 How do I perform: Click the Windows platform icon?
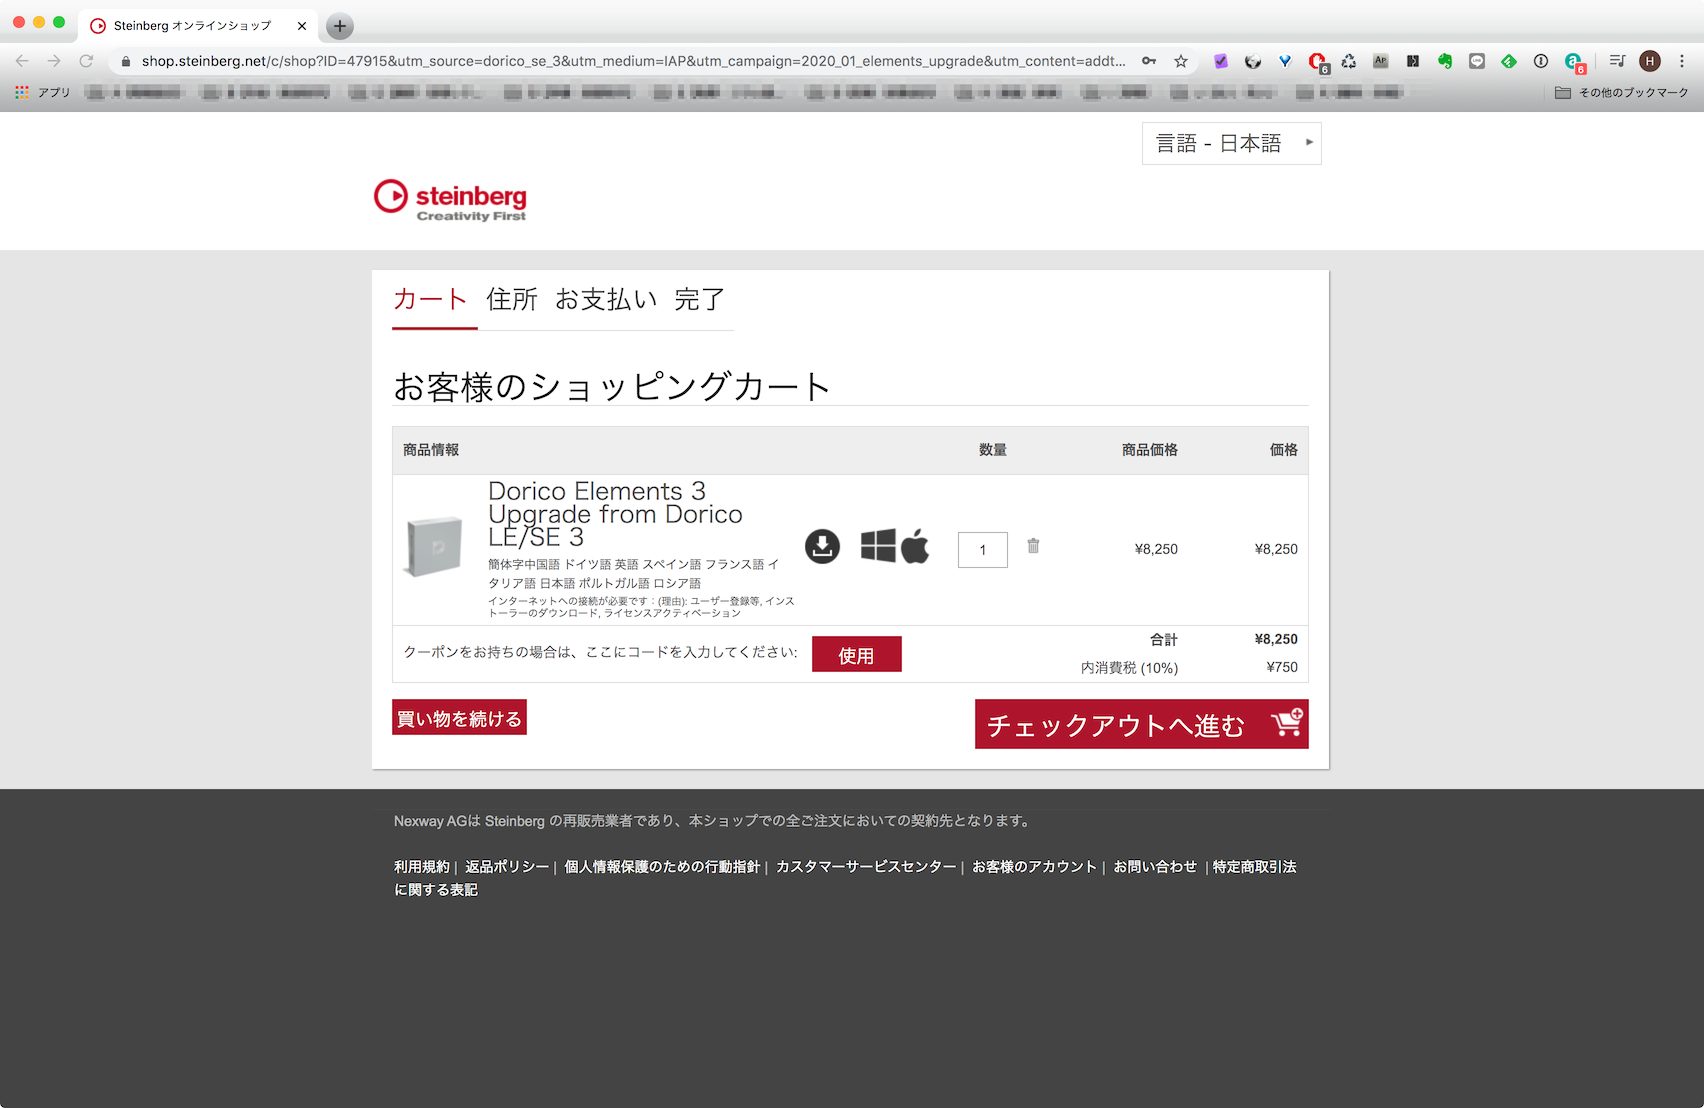[878, 546]
